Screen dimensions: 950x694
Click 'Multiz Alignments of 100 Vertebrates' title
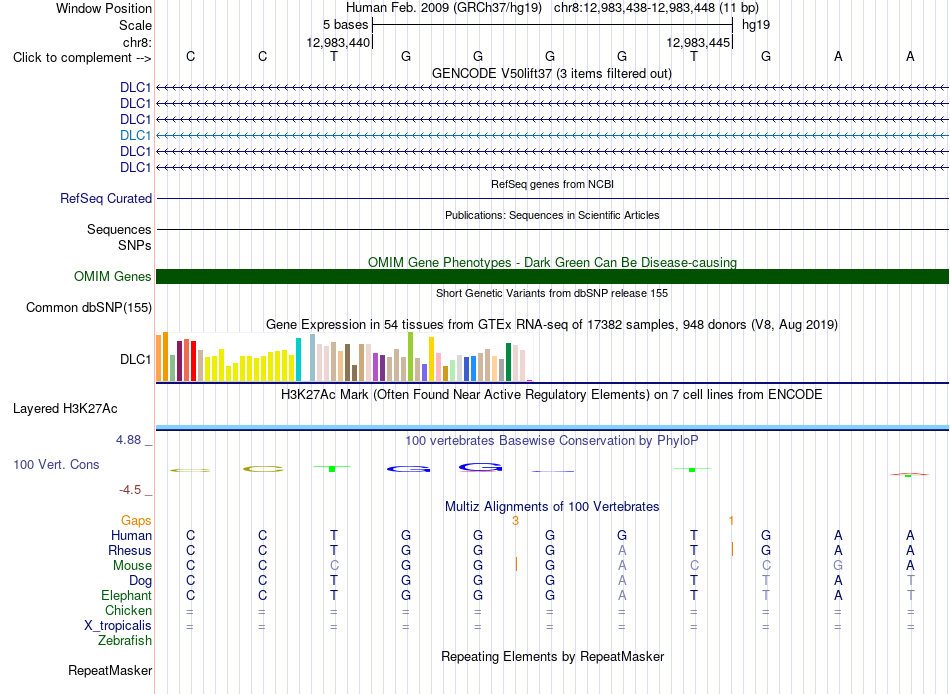(552, 507)
